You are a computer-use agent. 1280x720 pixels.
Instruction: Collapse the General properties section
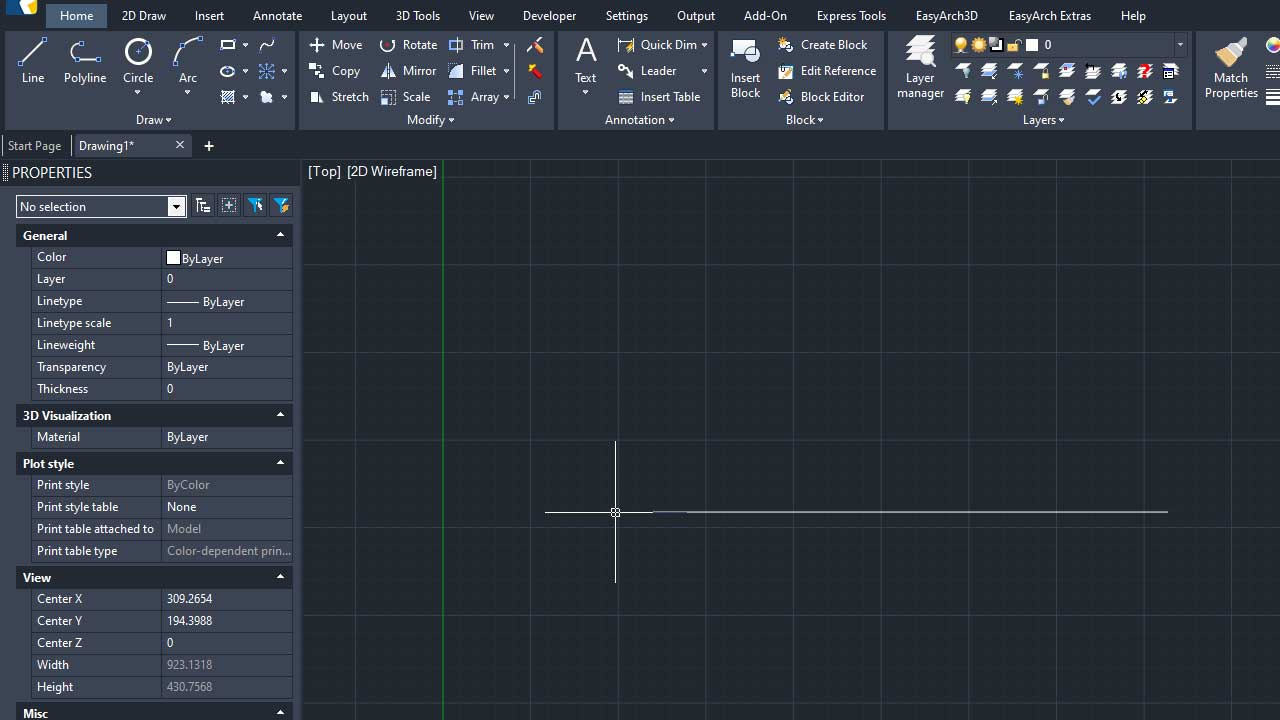(x=280, y=235)
